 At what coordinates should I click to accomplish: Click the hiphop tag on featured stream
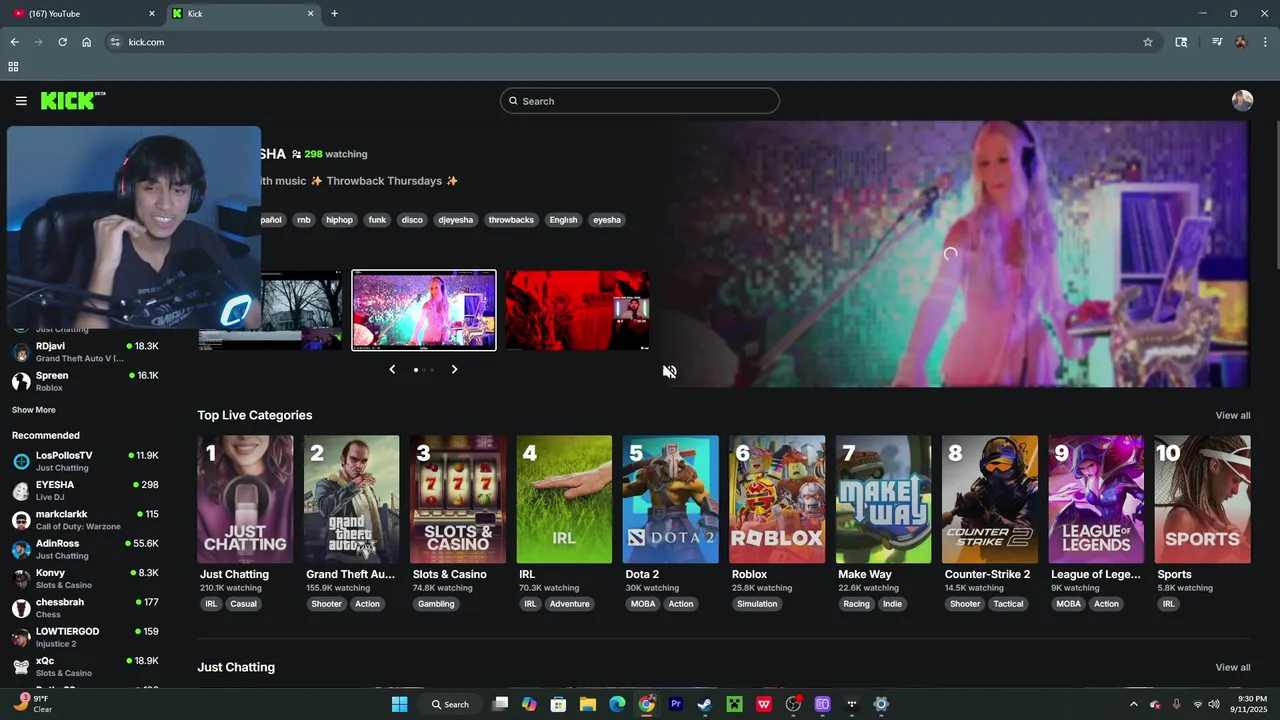coord(339,220)
